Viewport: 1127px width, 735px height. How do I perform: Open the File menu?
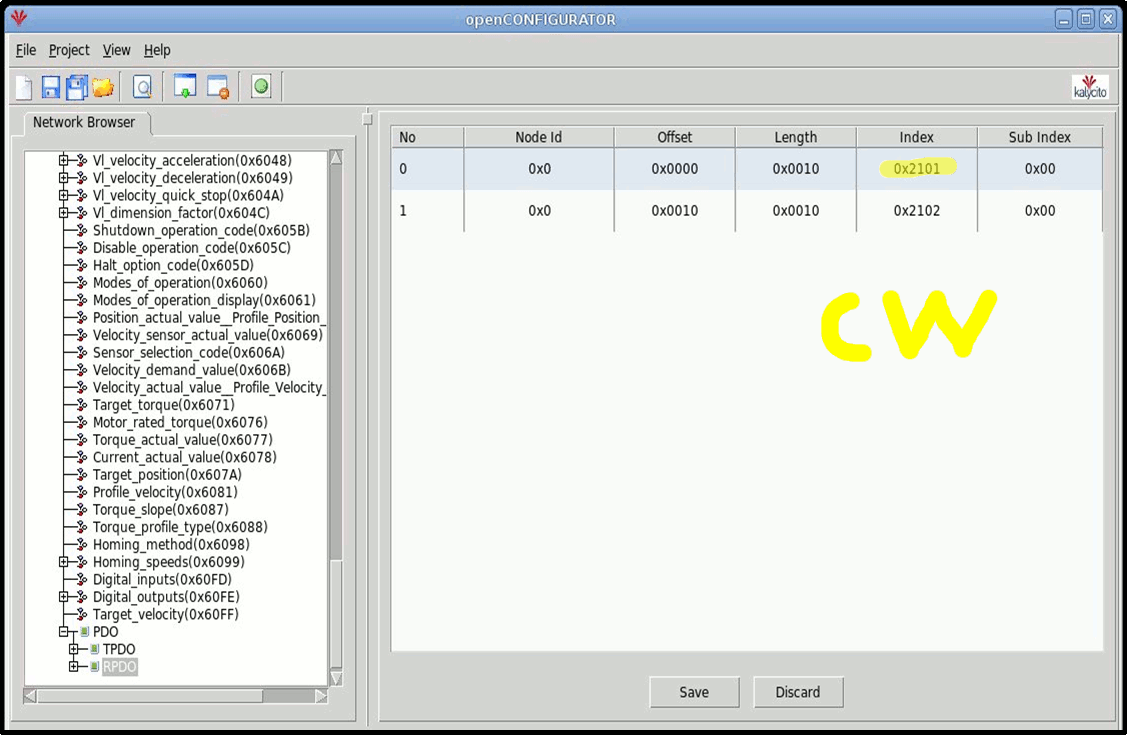tap(26, 50)
